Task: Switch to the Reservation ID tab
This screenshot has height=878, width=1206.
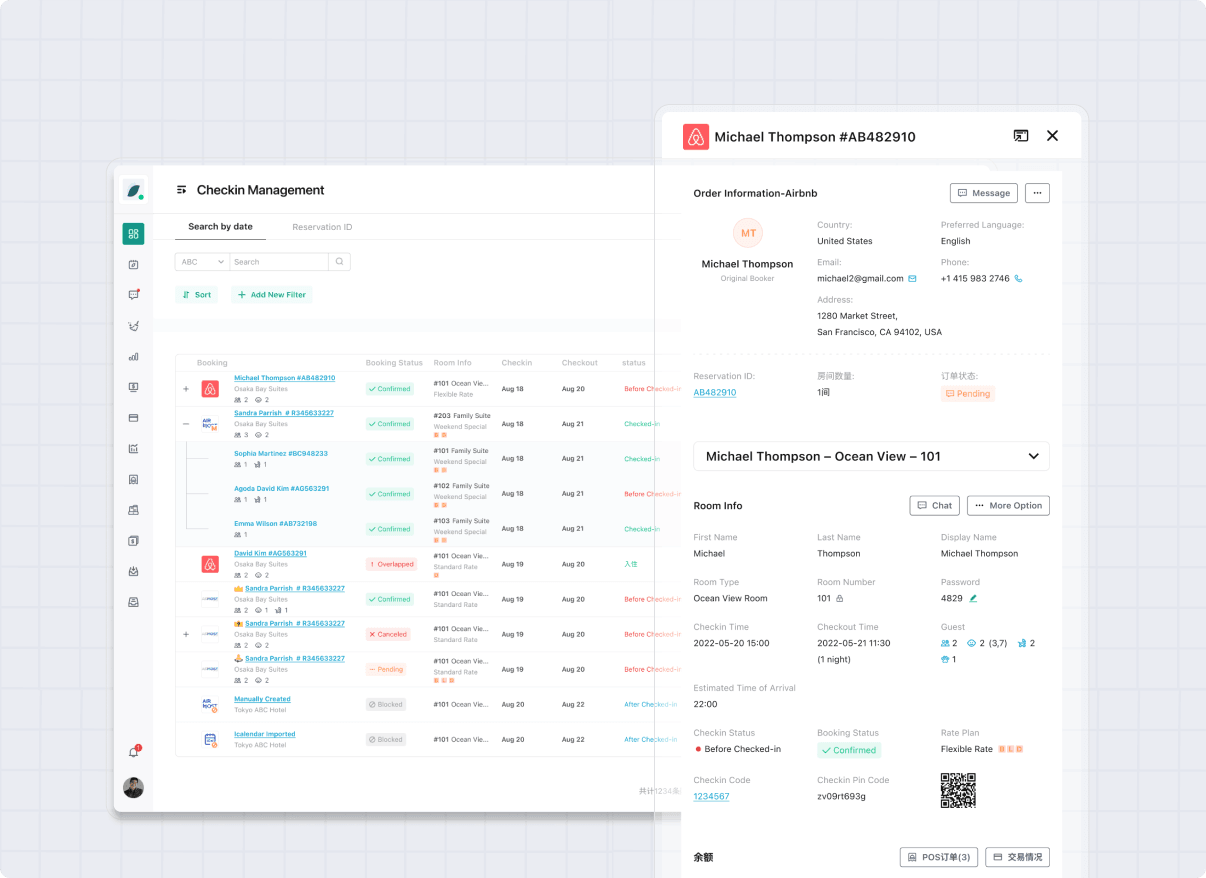Action: point(322,227)
